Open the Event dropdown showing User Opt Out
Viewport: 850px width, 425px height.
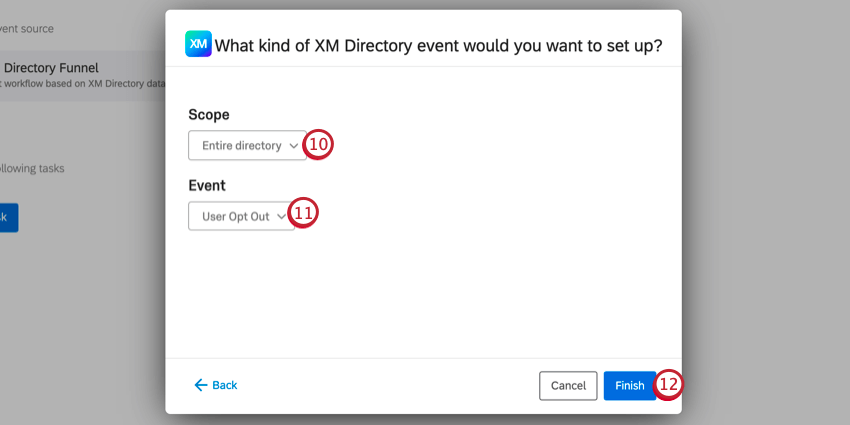click(x=236, y=216)
